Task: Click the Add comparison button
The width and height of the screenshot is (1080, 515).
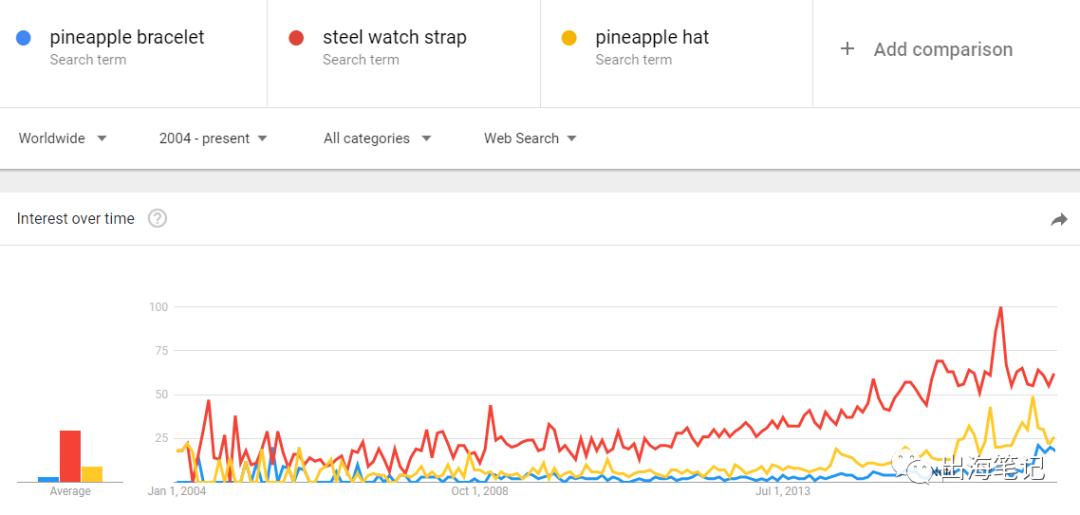Action: (x=942, y=49)
